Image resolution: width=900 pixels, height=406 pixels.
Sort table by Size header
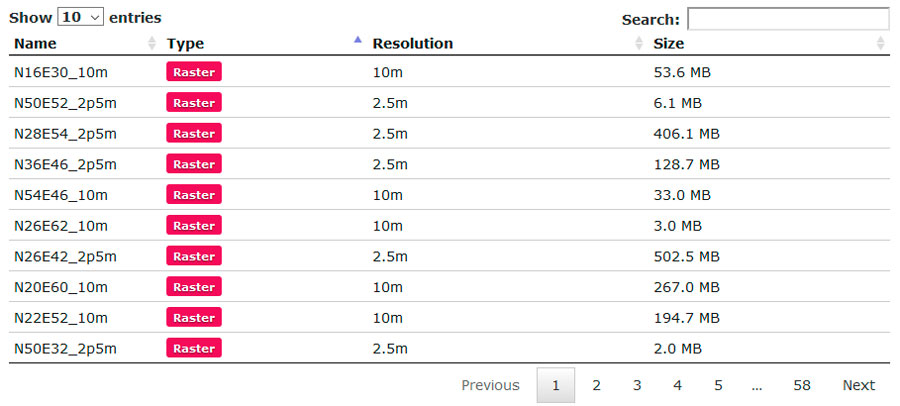(x=669, y=44)
